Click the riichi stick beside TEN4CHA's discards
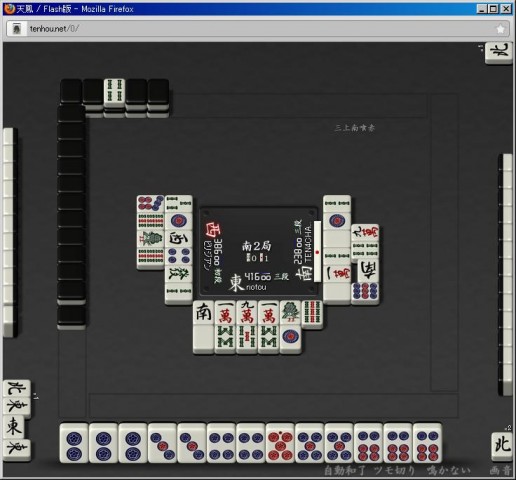The height and width of the screenshot is (480, 516). click(x=318, y=251)
